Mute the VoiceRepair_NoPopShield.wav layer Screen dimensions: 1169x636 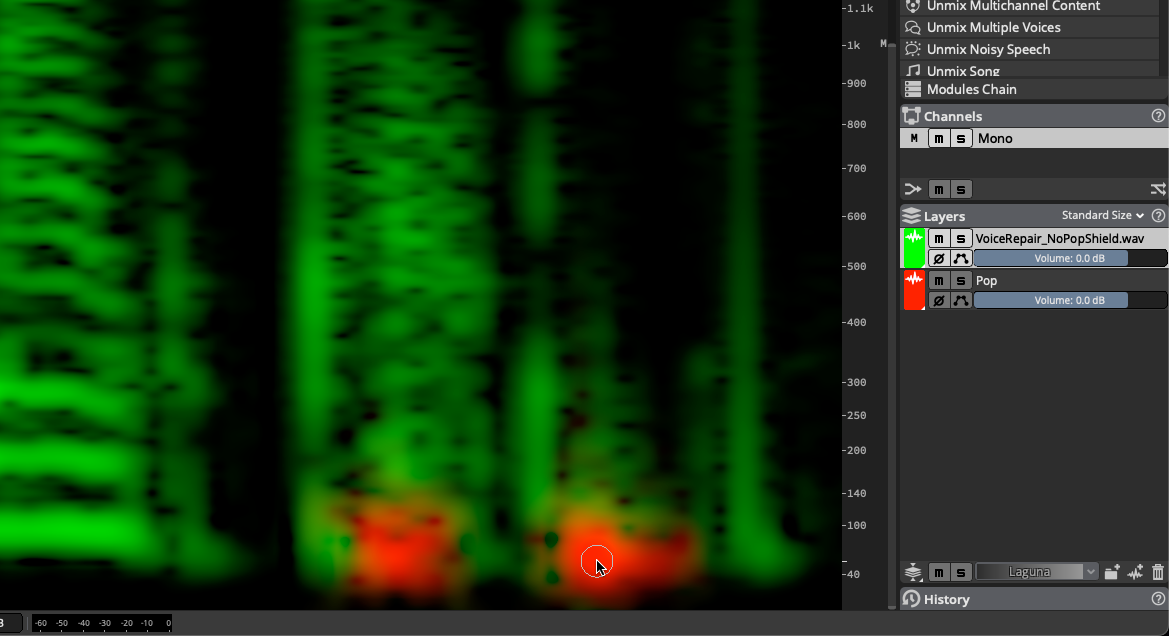[938, 238]
